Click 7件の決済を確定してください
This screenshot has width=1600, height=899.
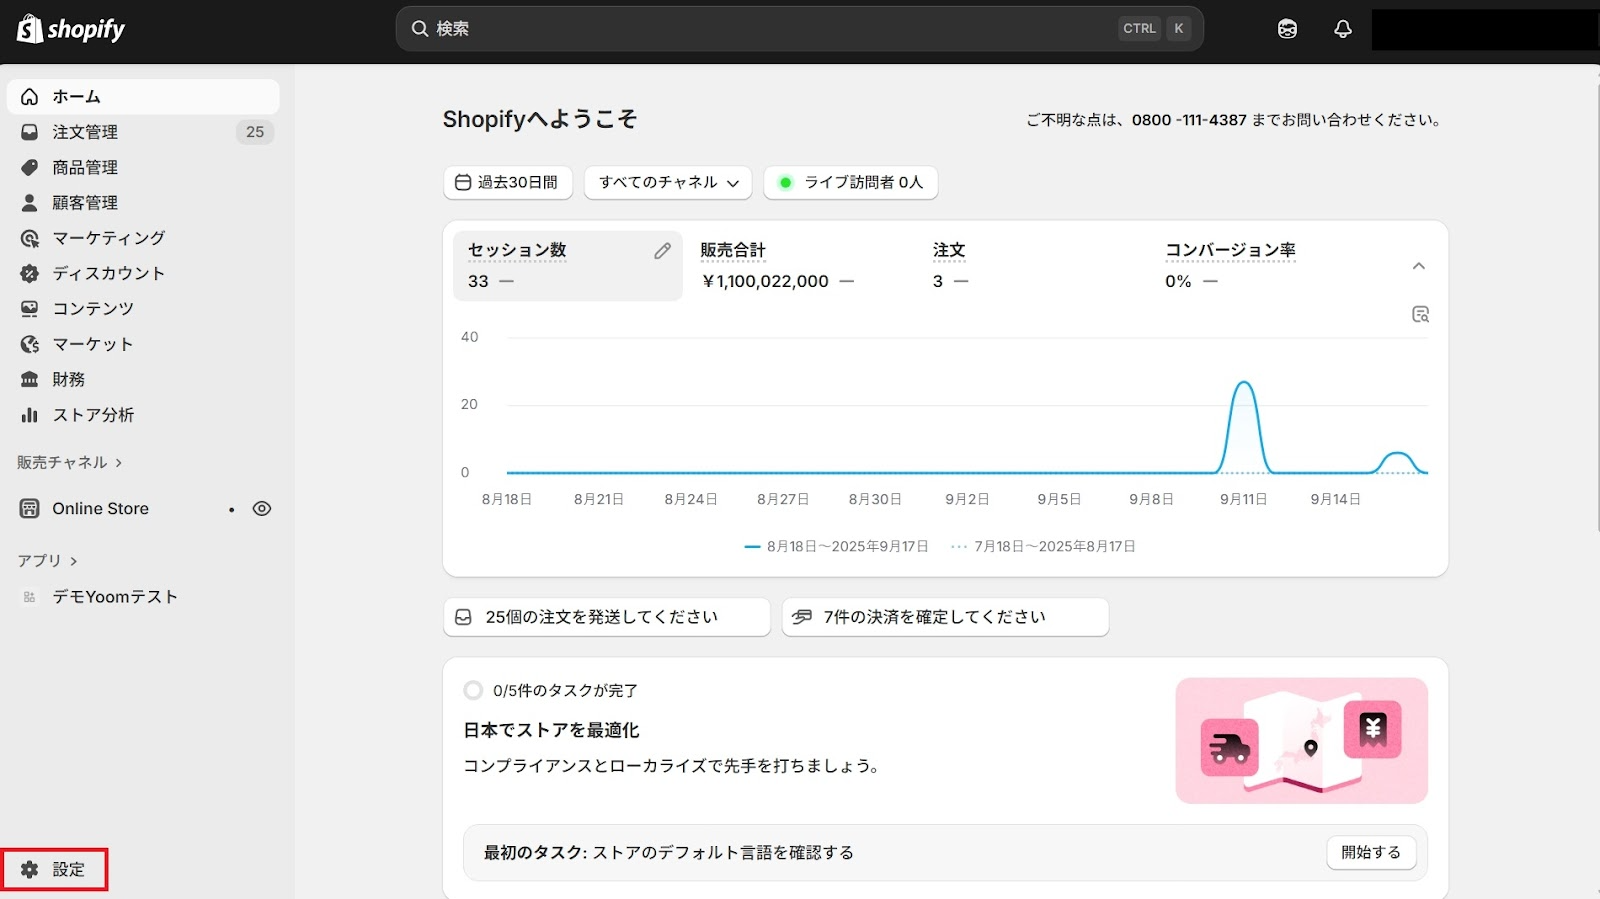pos(945,618)
